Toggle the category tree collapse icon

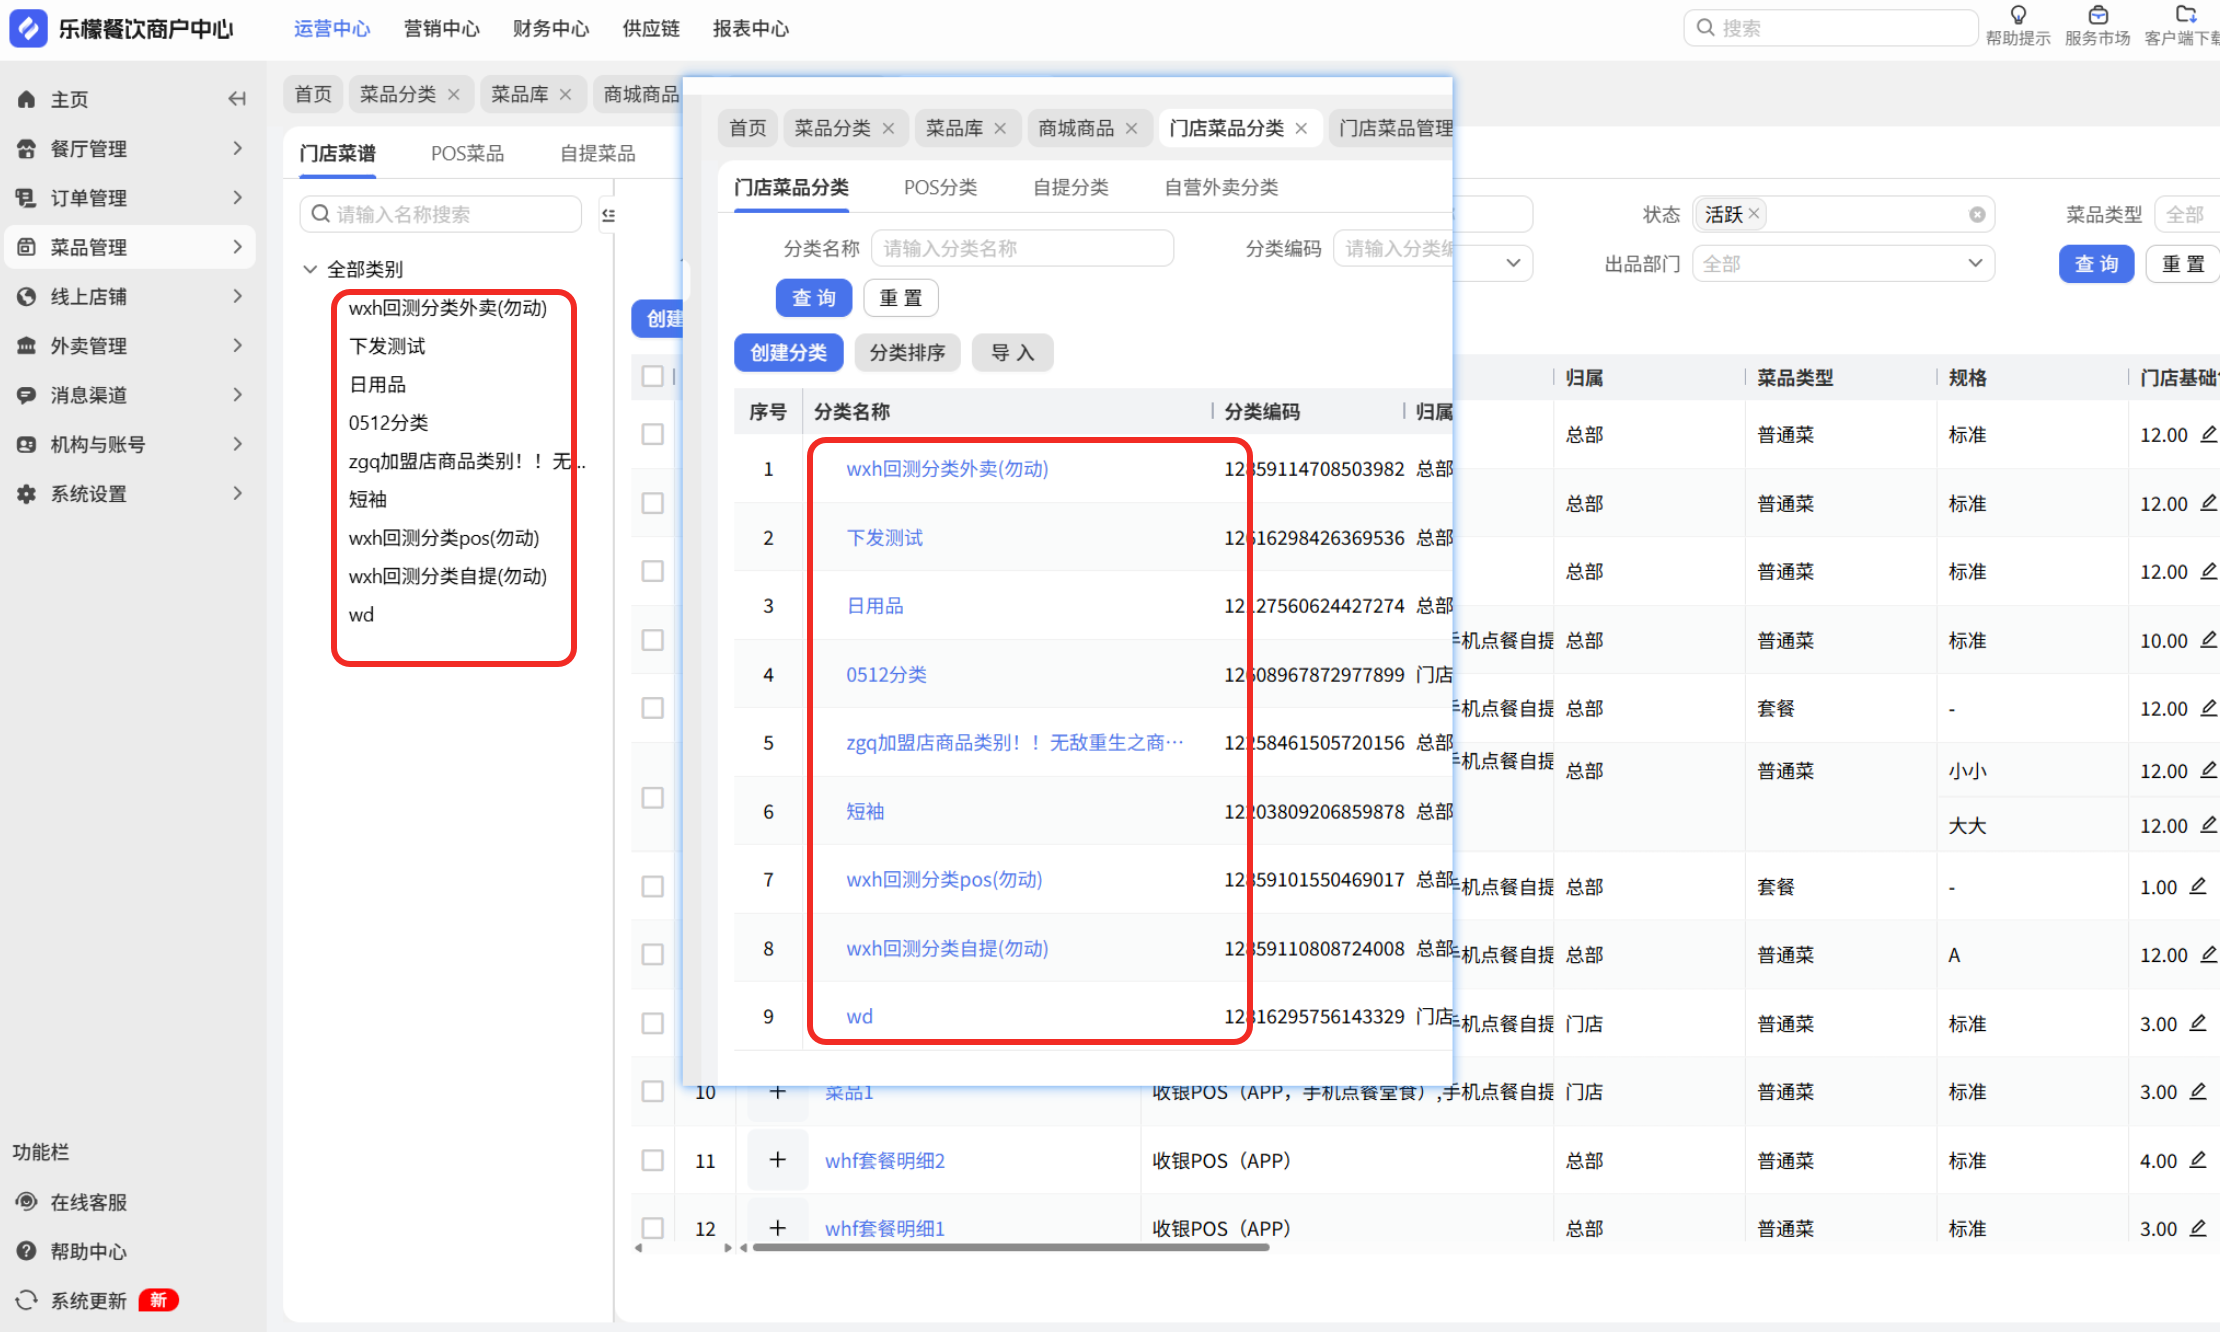[x=608, y=214]
